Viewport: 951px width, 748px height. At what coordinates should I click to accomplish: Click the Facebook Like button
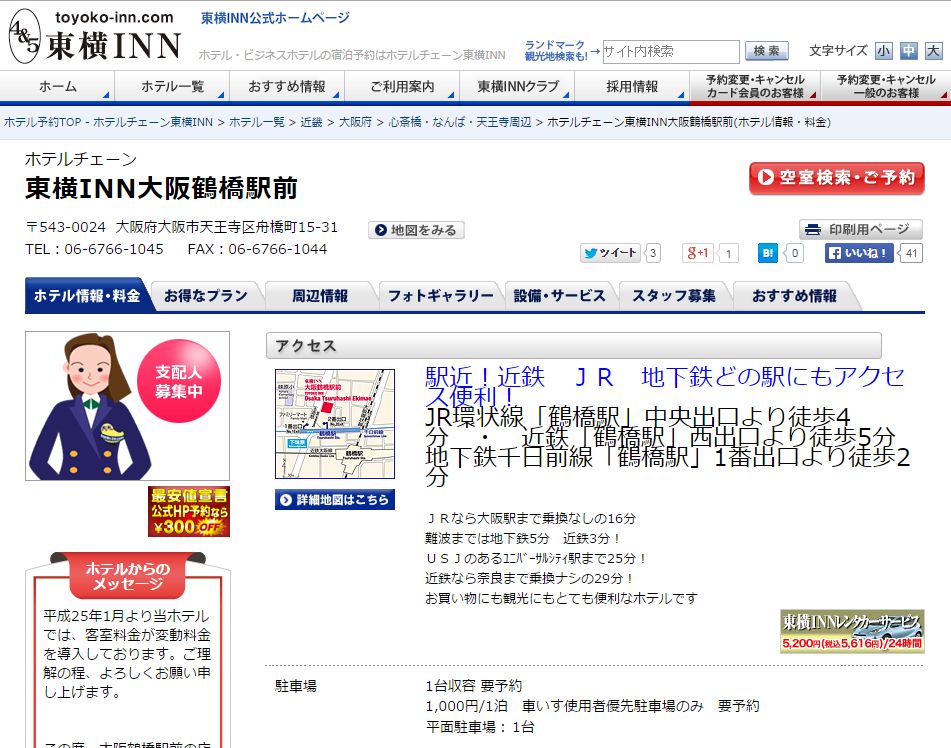(x=859, y=253)
